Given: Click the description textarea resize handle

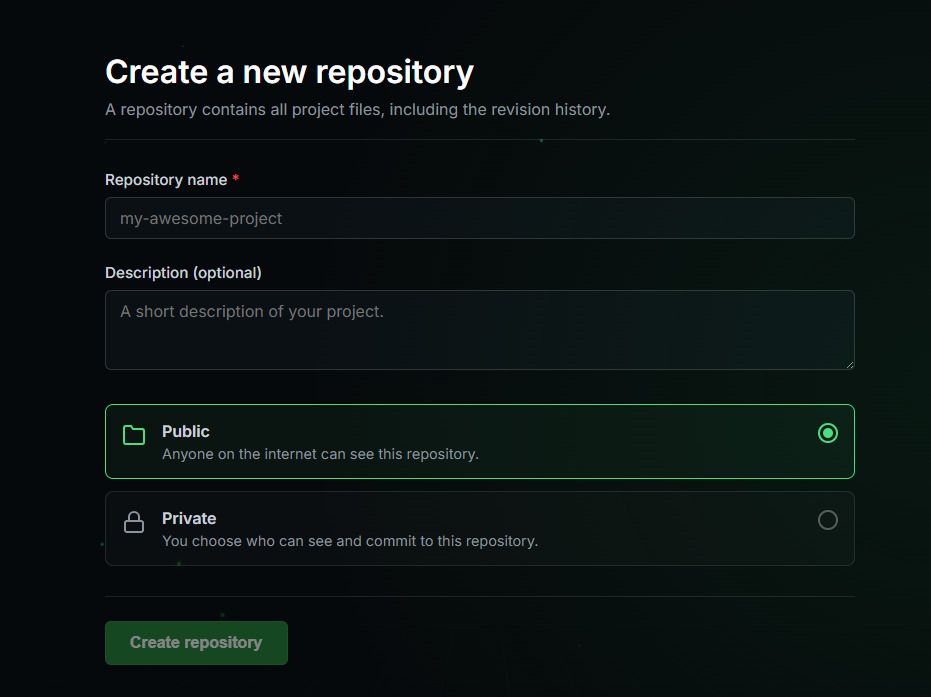Looking at the screenshot, I should pos(850,365).
